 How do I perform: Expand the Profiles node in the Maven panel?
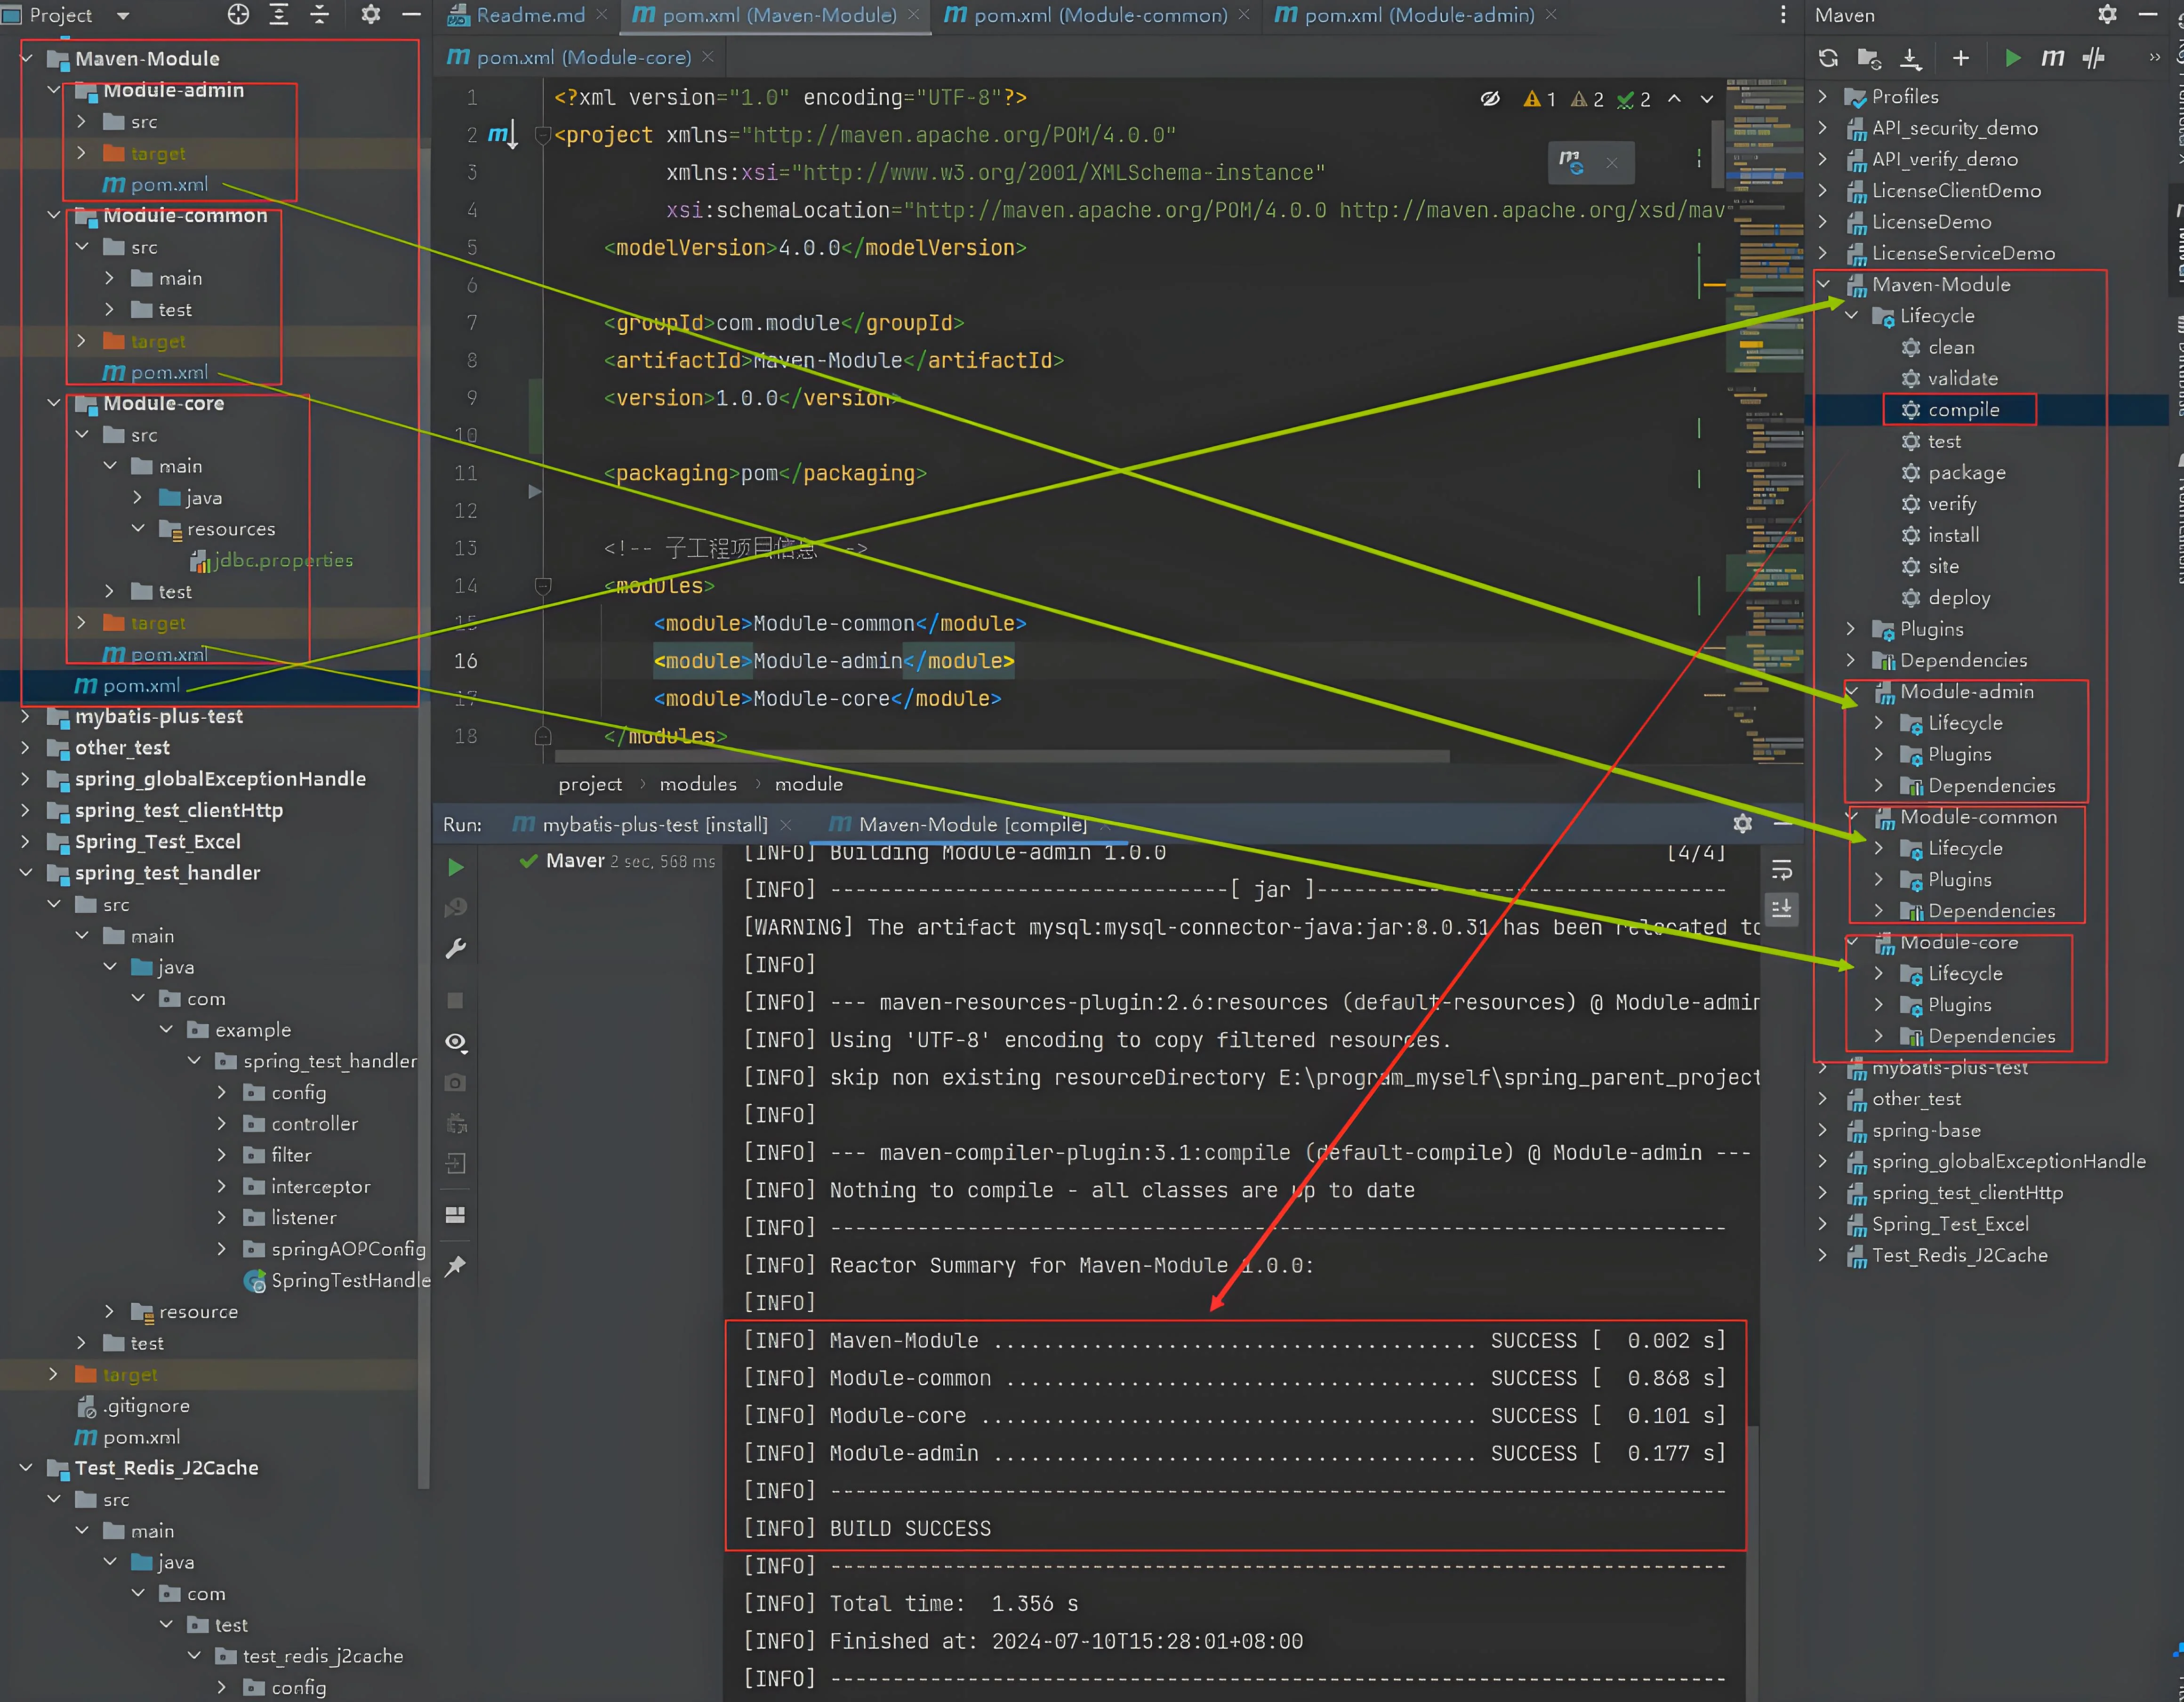[1822, 96]
